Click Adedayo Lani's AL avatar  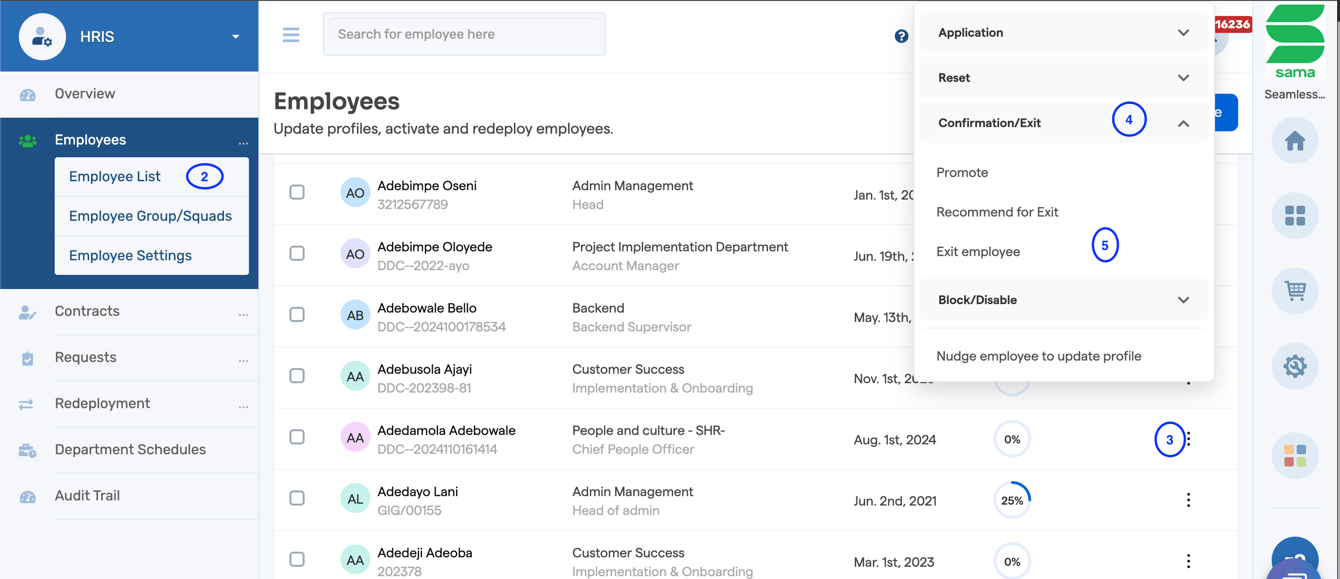coord(355,498)
